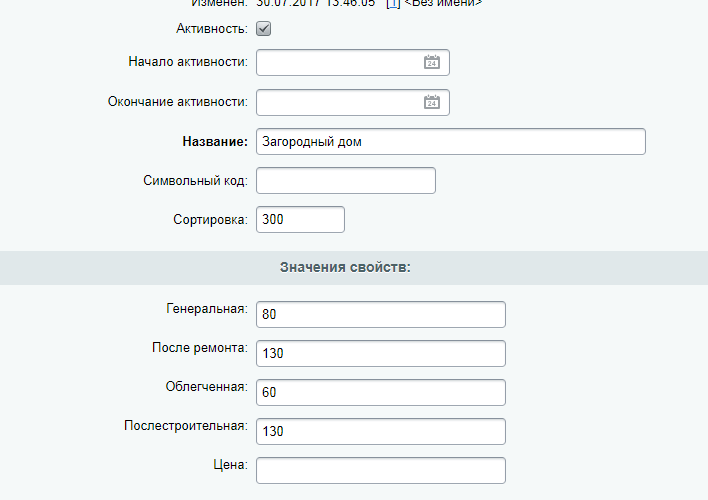The height and width of the screenshot is (500, 708).
Task: Click the Генеральная value field
Action: [380, 314]
